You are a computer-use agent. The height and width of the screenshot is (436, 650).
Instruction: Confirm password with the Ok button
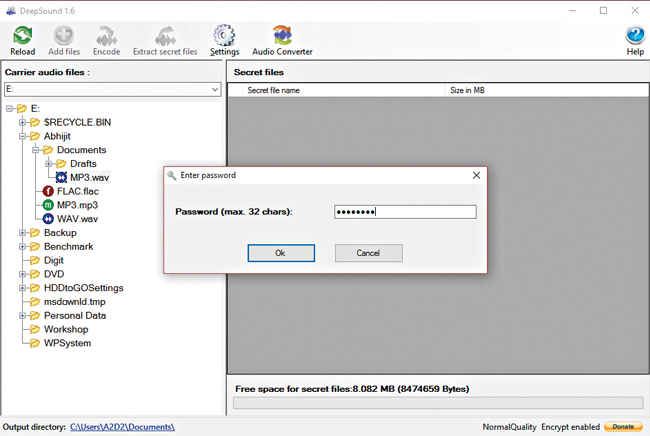(x=281, y=253)
